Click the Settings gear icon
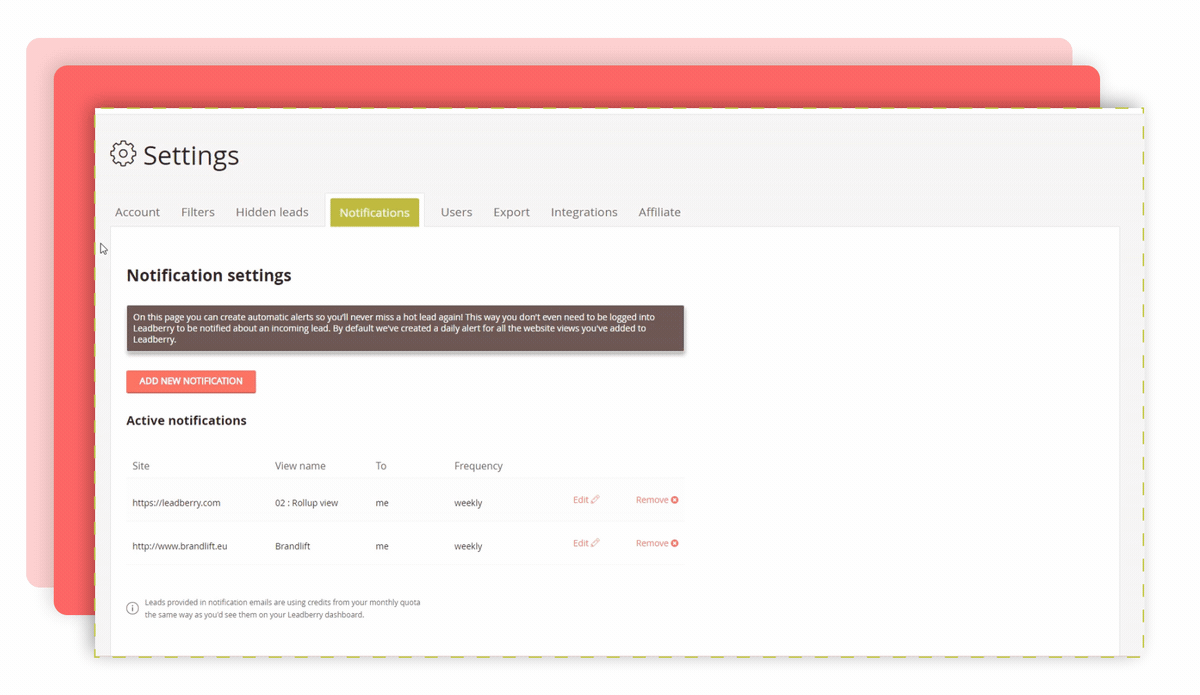The height and width of the screenshot is (695, 1200). (123, 153)
